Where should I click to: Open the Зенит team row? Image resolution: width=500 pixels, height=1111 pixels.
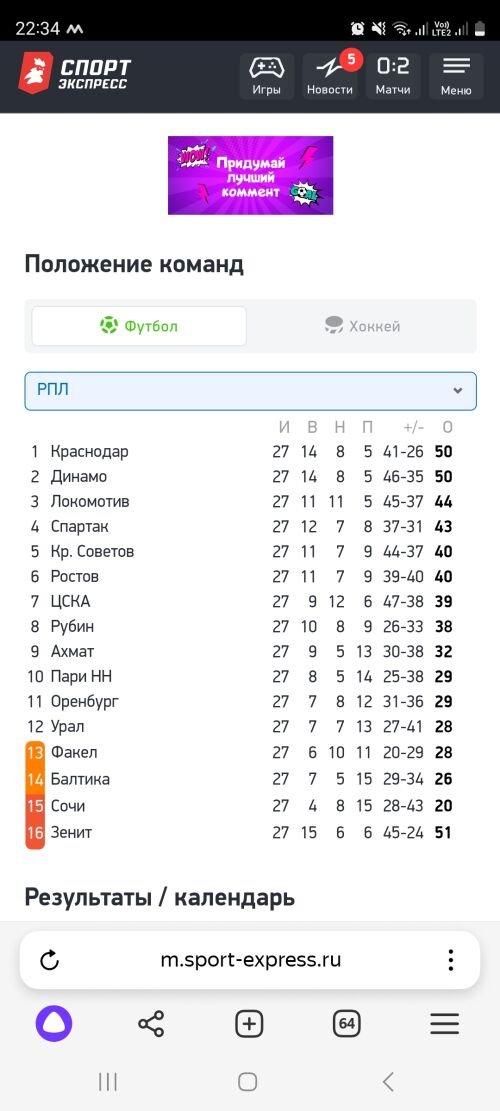click(x=241, y=833)
